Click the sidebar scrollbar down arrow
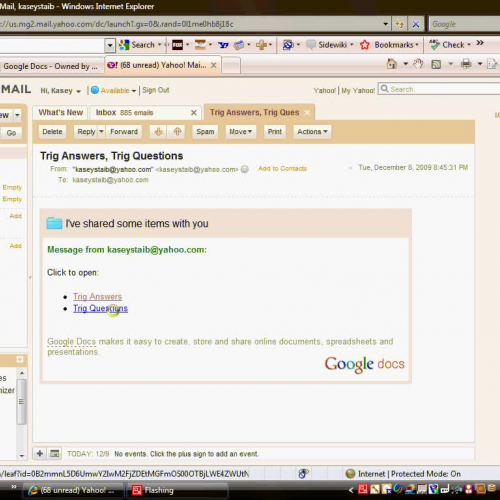500x500 pixels. point(22,456)
